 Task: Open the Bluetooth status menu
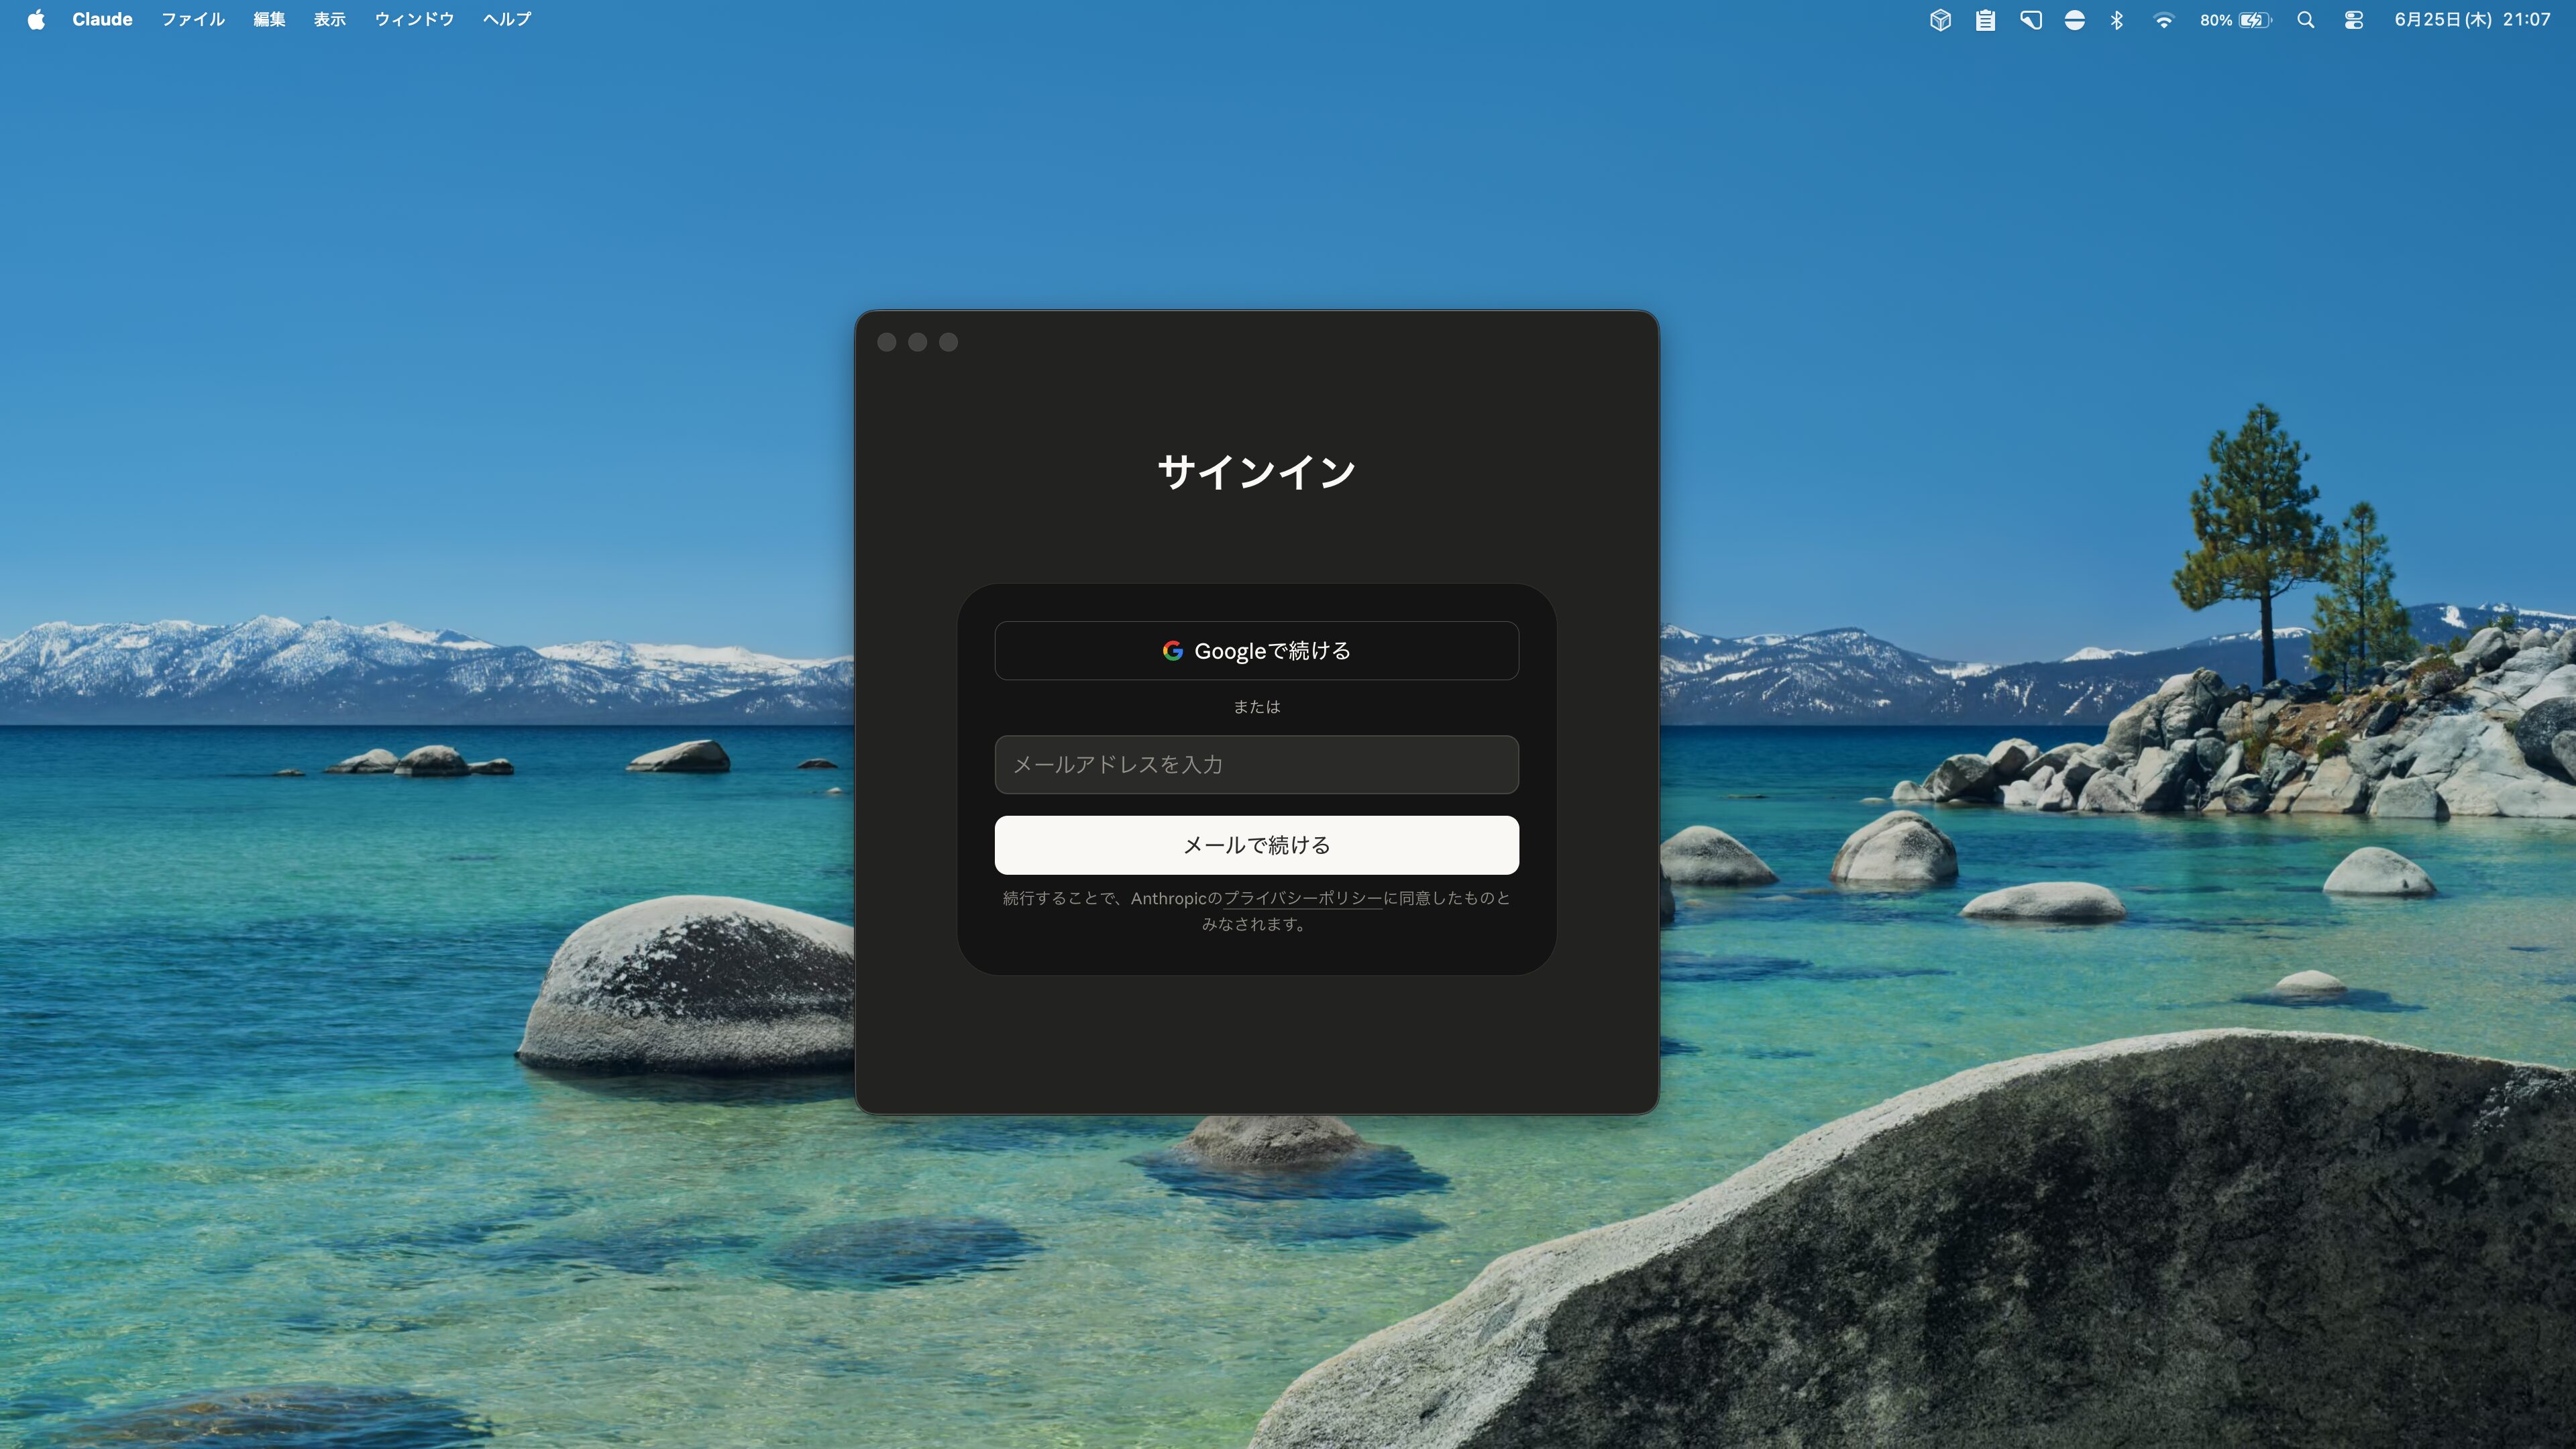point(2117,20)
